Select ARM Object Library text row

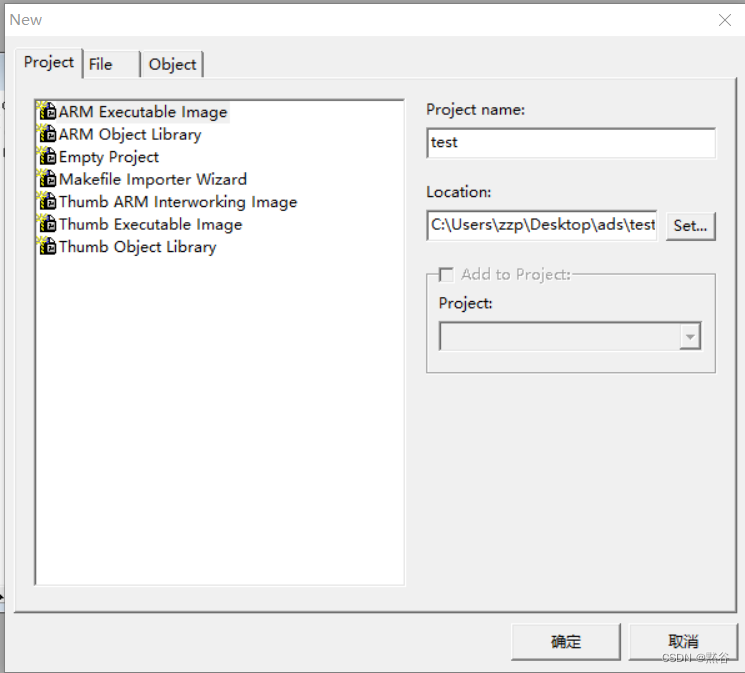[130, 135]
